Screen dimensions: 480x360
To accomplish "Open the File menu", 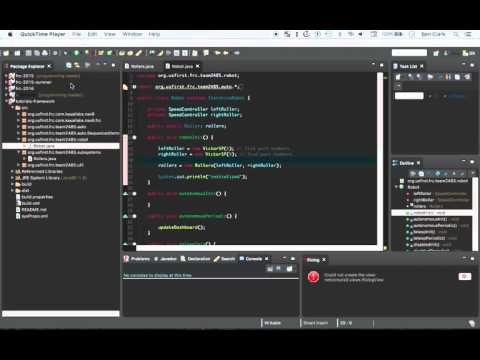I will click(x=77, y=34).
